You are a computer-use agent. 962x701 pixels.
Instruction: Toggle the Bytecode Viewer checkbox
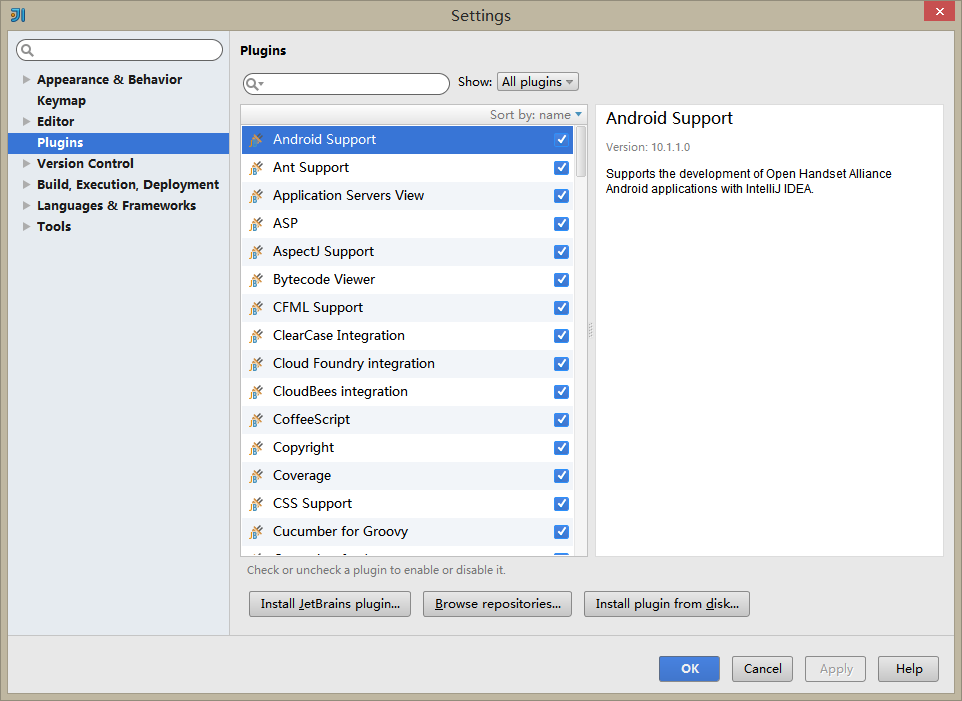click(561, 280)
